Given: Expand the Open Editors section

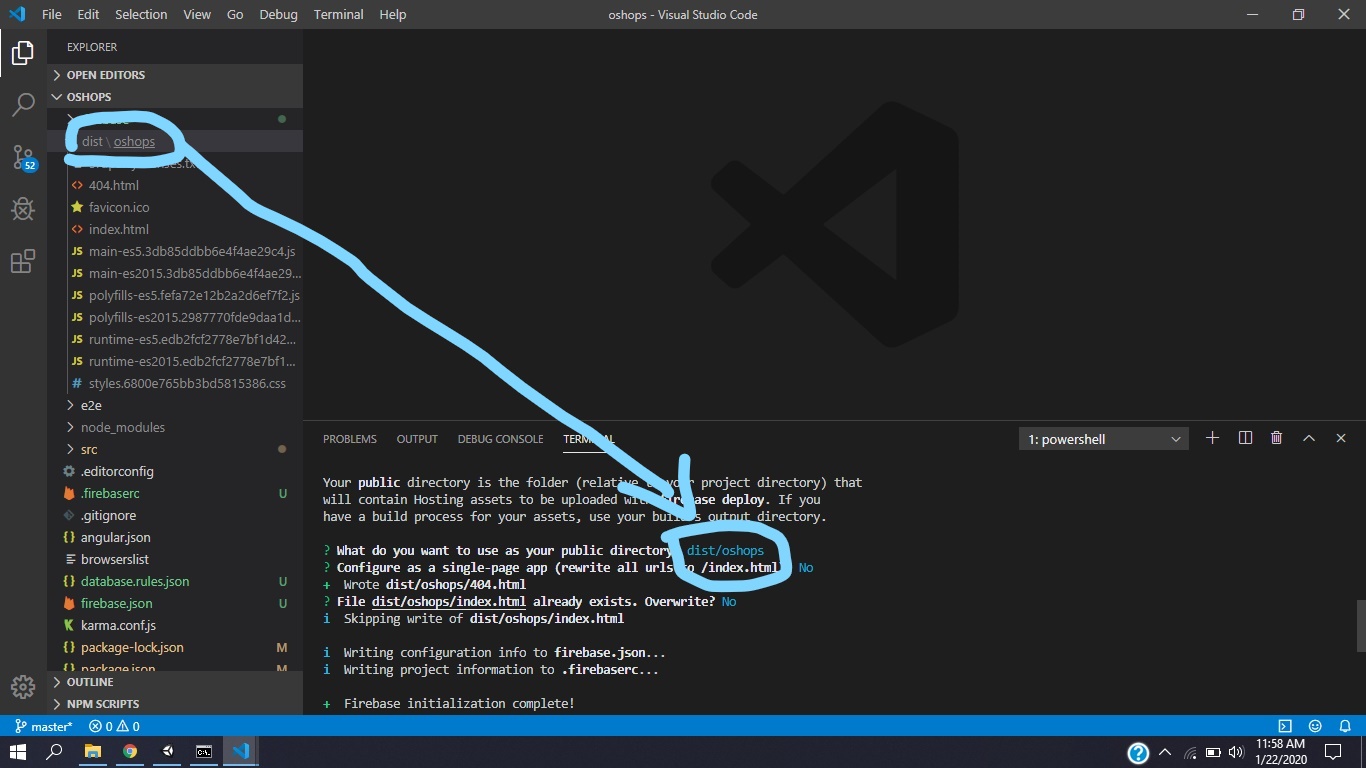Looking at the screenshot, I should pyautogui.click(x=175, y=75).
